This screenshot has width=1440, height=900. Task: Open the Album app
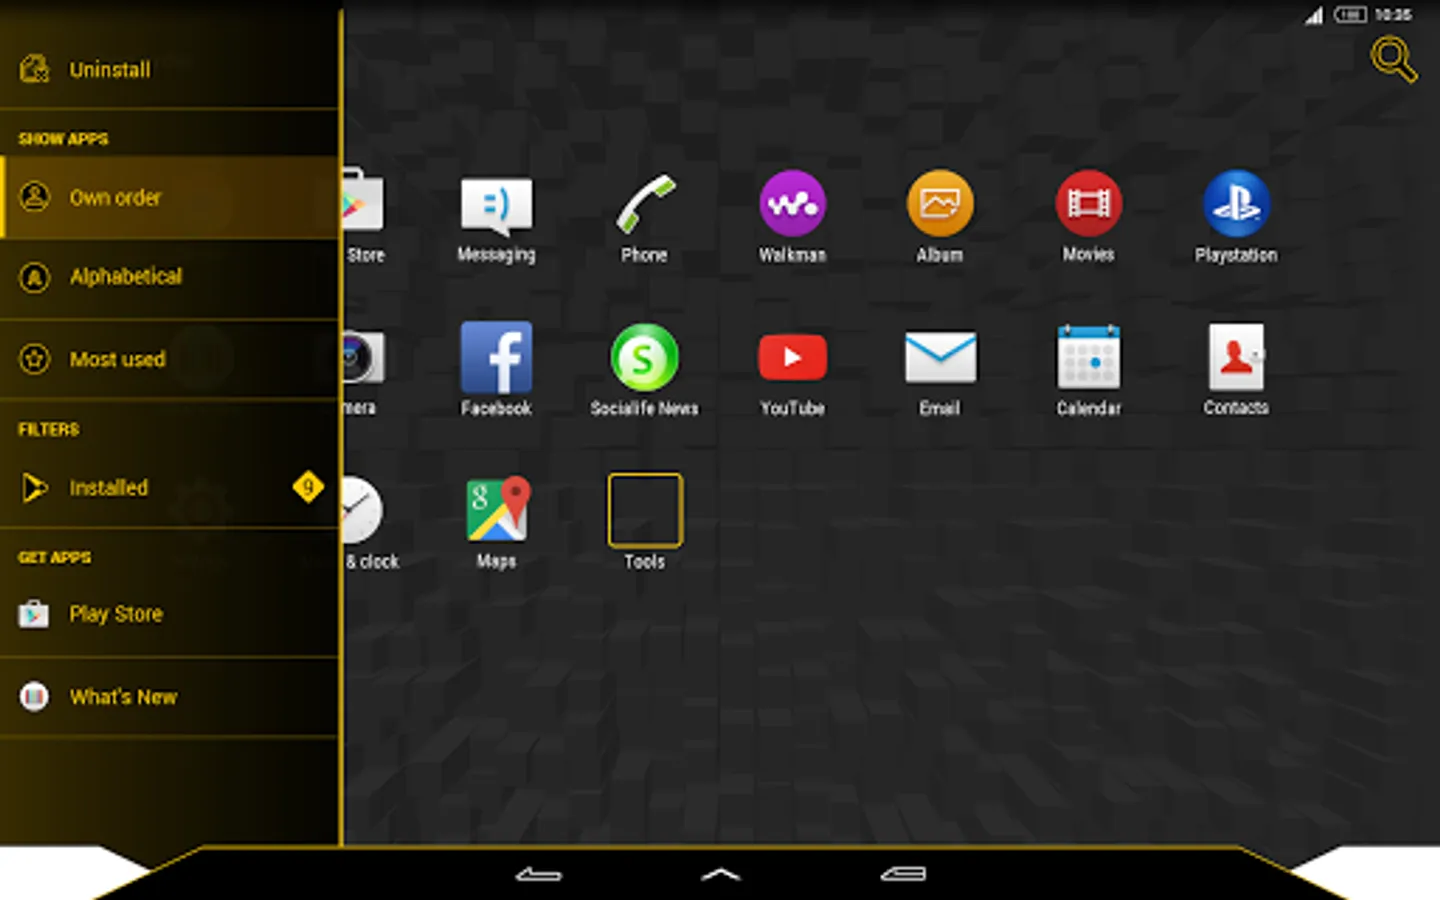tap(940, 204)
